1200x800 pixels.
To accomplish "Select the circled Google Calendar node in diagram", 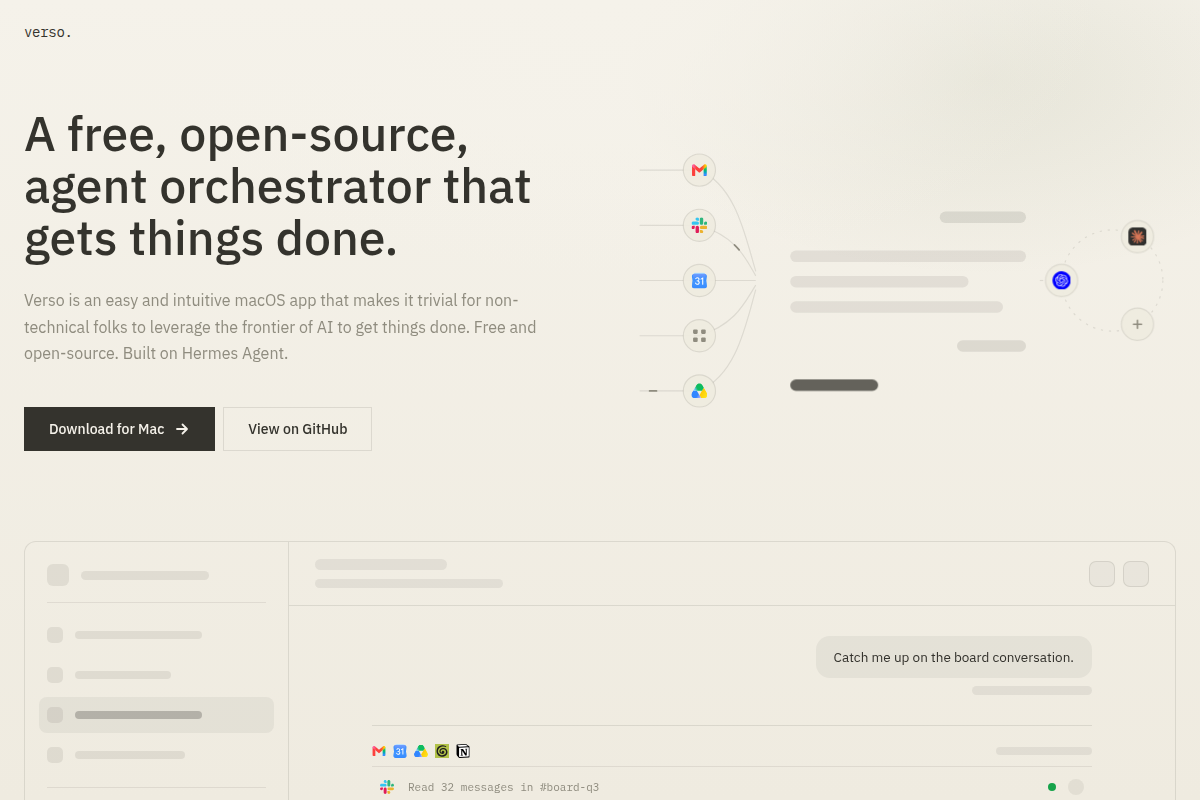I will coord(699,280).
